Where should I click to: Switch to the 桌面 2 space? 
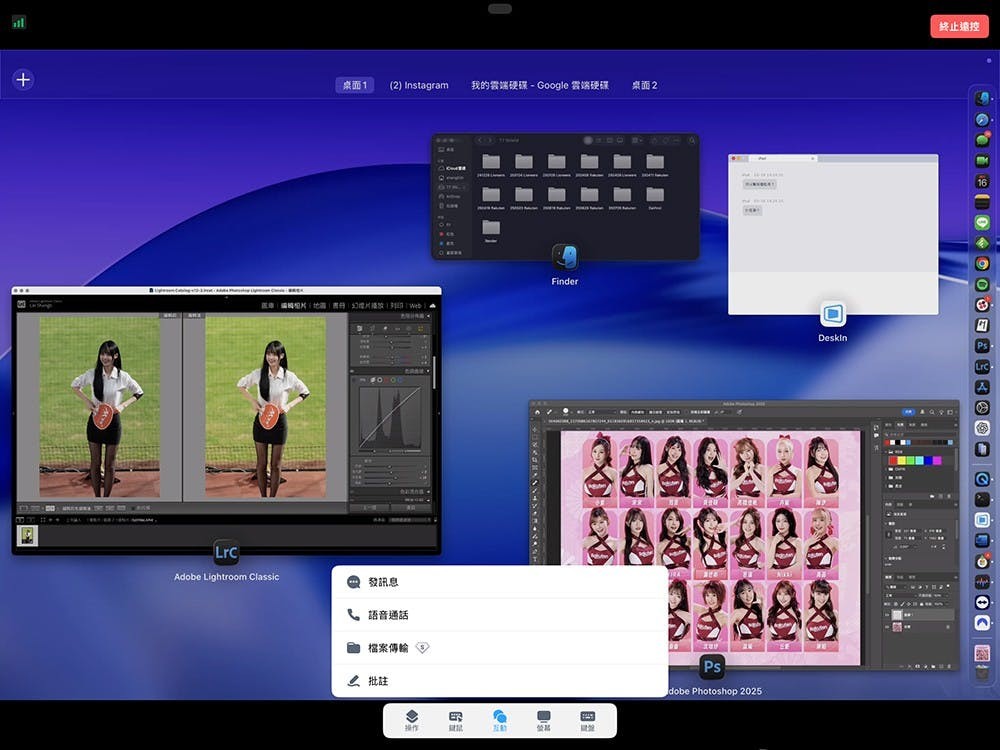(x=644, y=85)
